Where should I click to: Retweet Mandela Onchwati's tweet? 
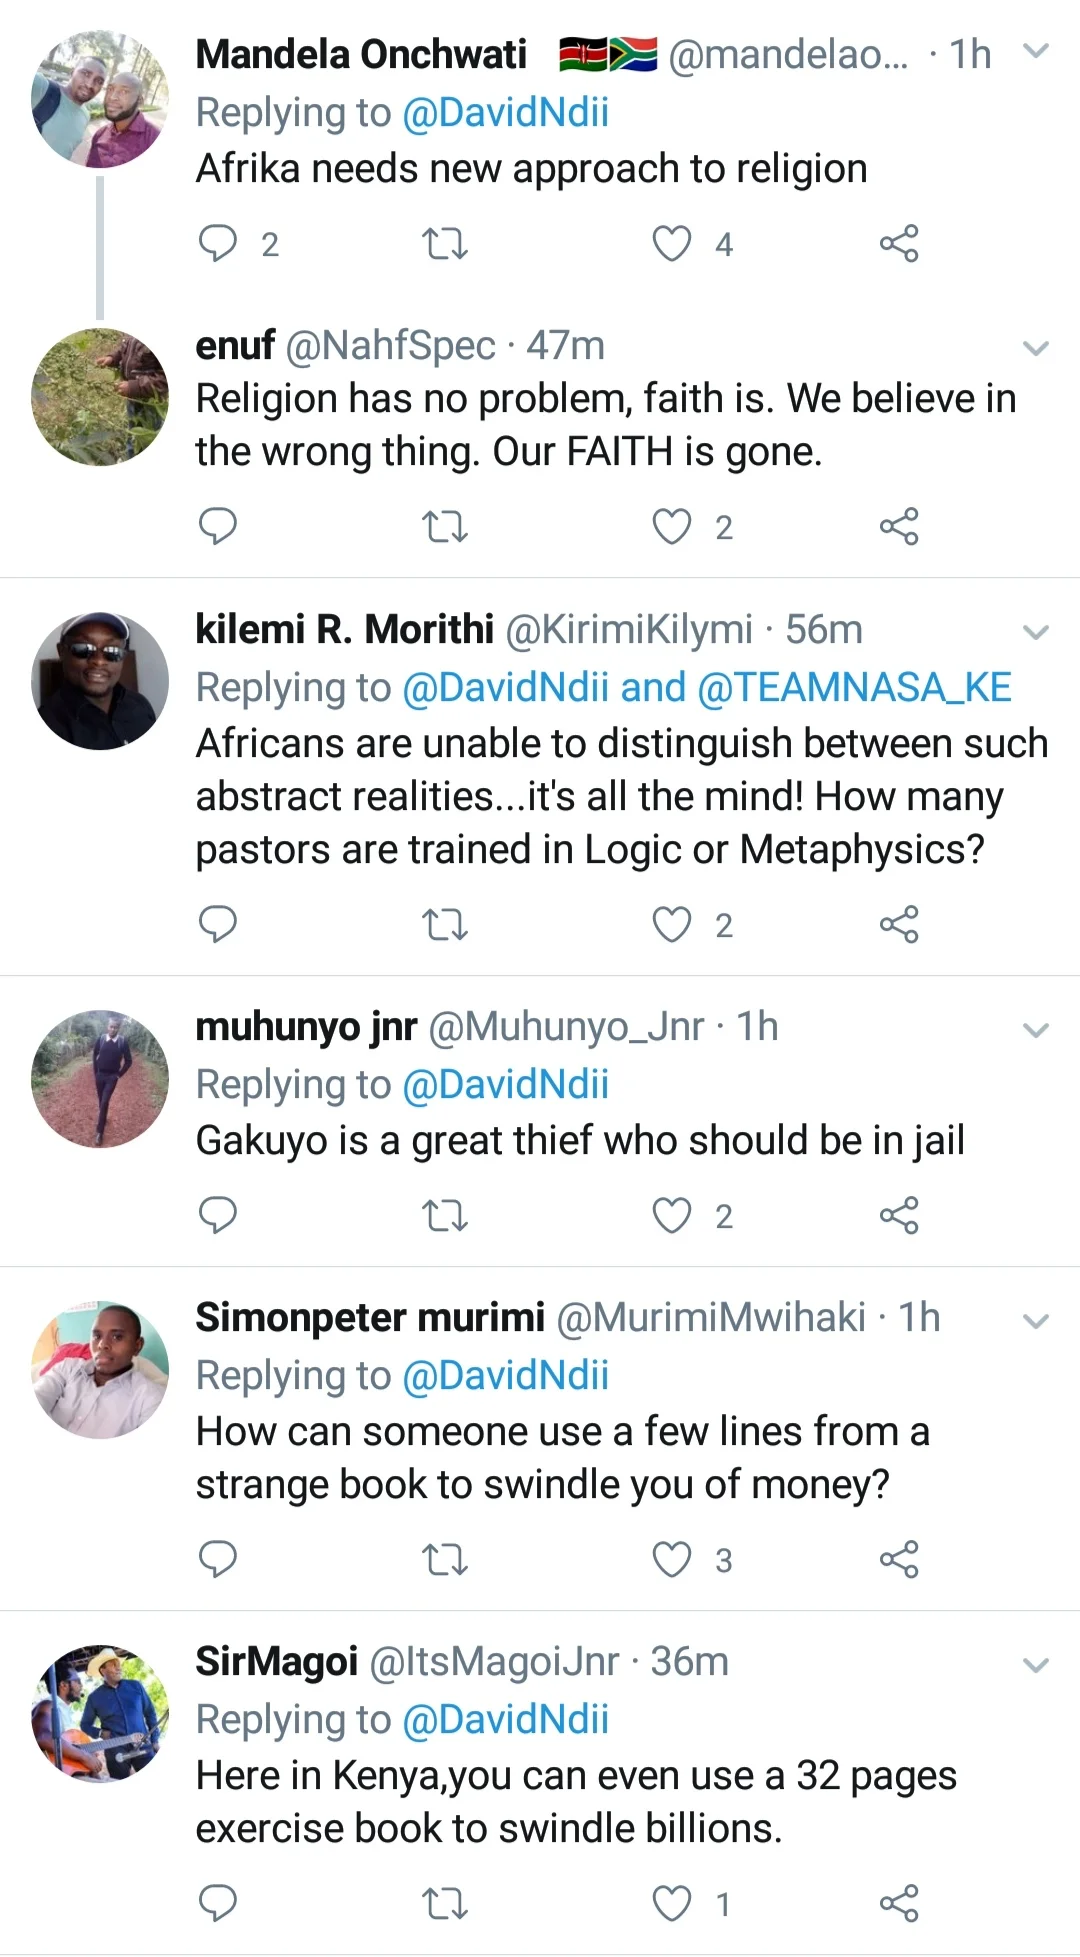pyautogui.click(x=444, y=243)
